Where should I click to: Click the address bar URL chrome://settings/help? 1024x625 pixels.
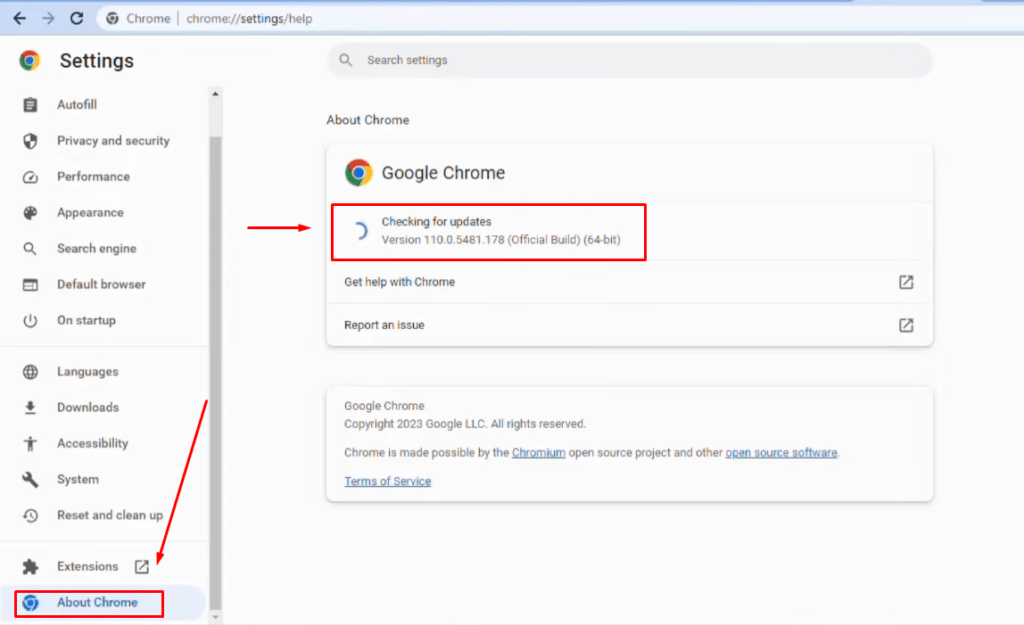pyautogui.click(x=249, y=18)
